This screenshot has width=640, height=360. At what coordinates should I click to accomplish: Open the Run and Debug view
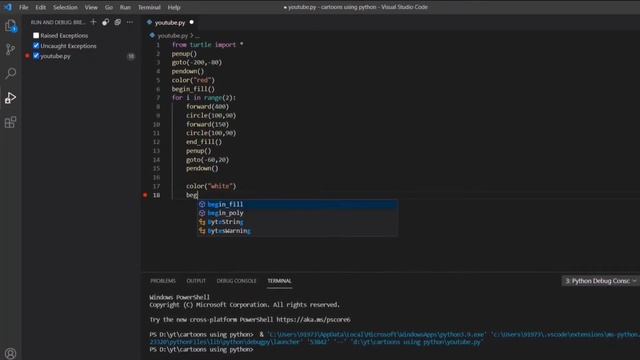[x=11, y=98]
